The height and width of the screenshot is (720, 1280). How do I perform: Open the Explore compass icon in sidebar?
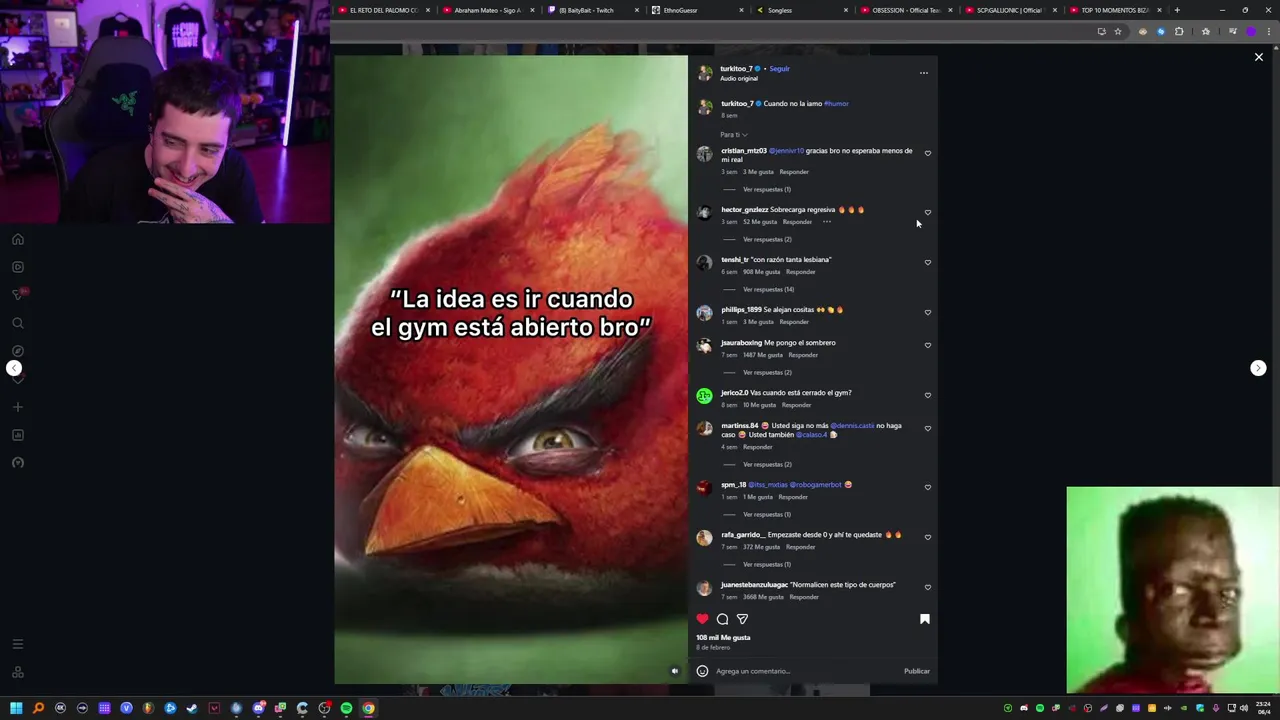click(x=18, y=351)
